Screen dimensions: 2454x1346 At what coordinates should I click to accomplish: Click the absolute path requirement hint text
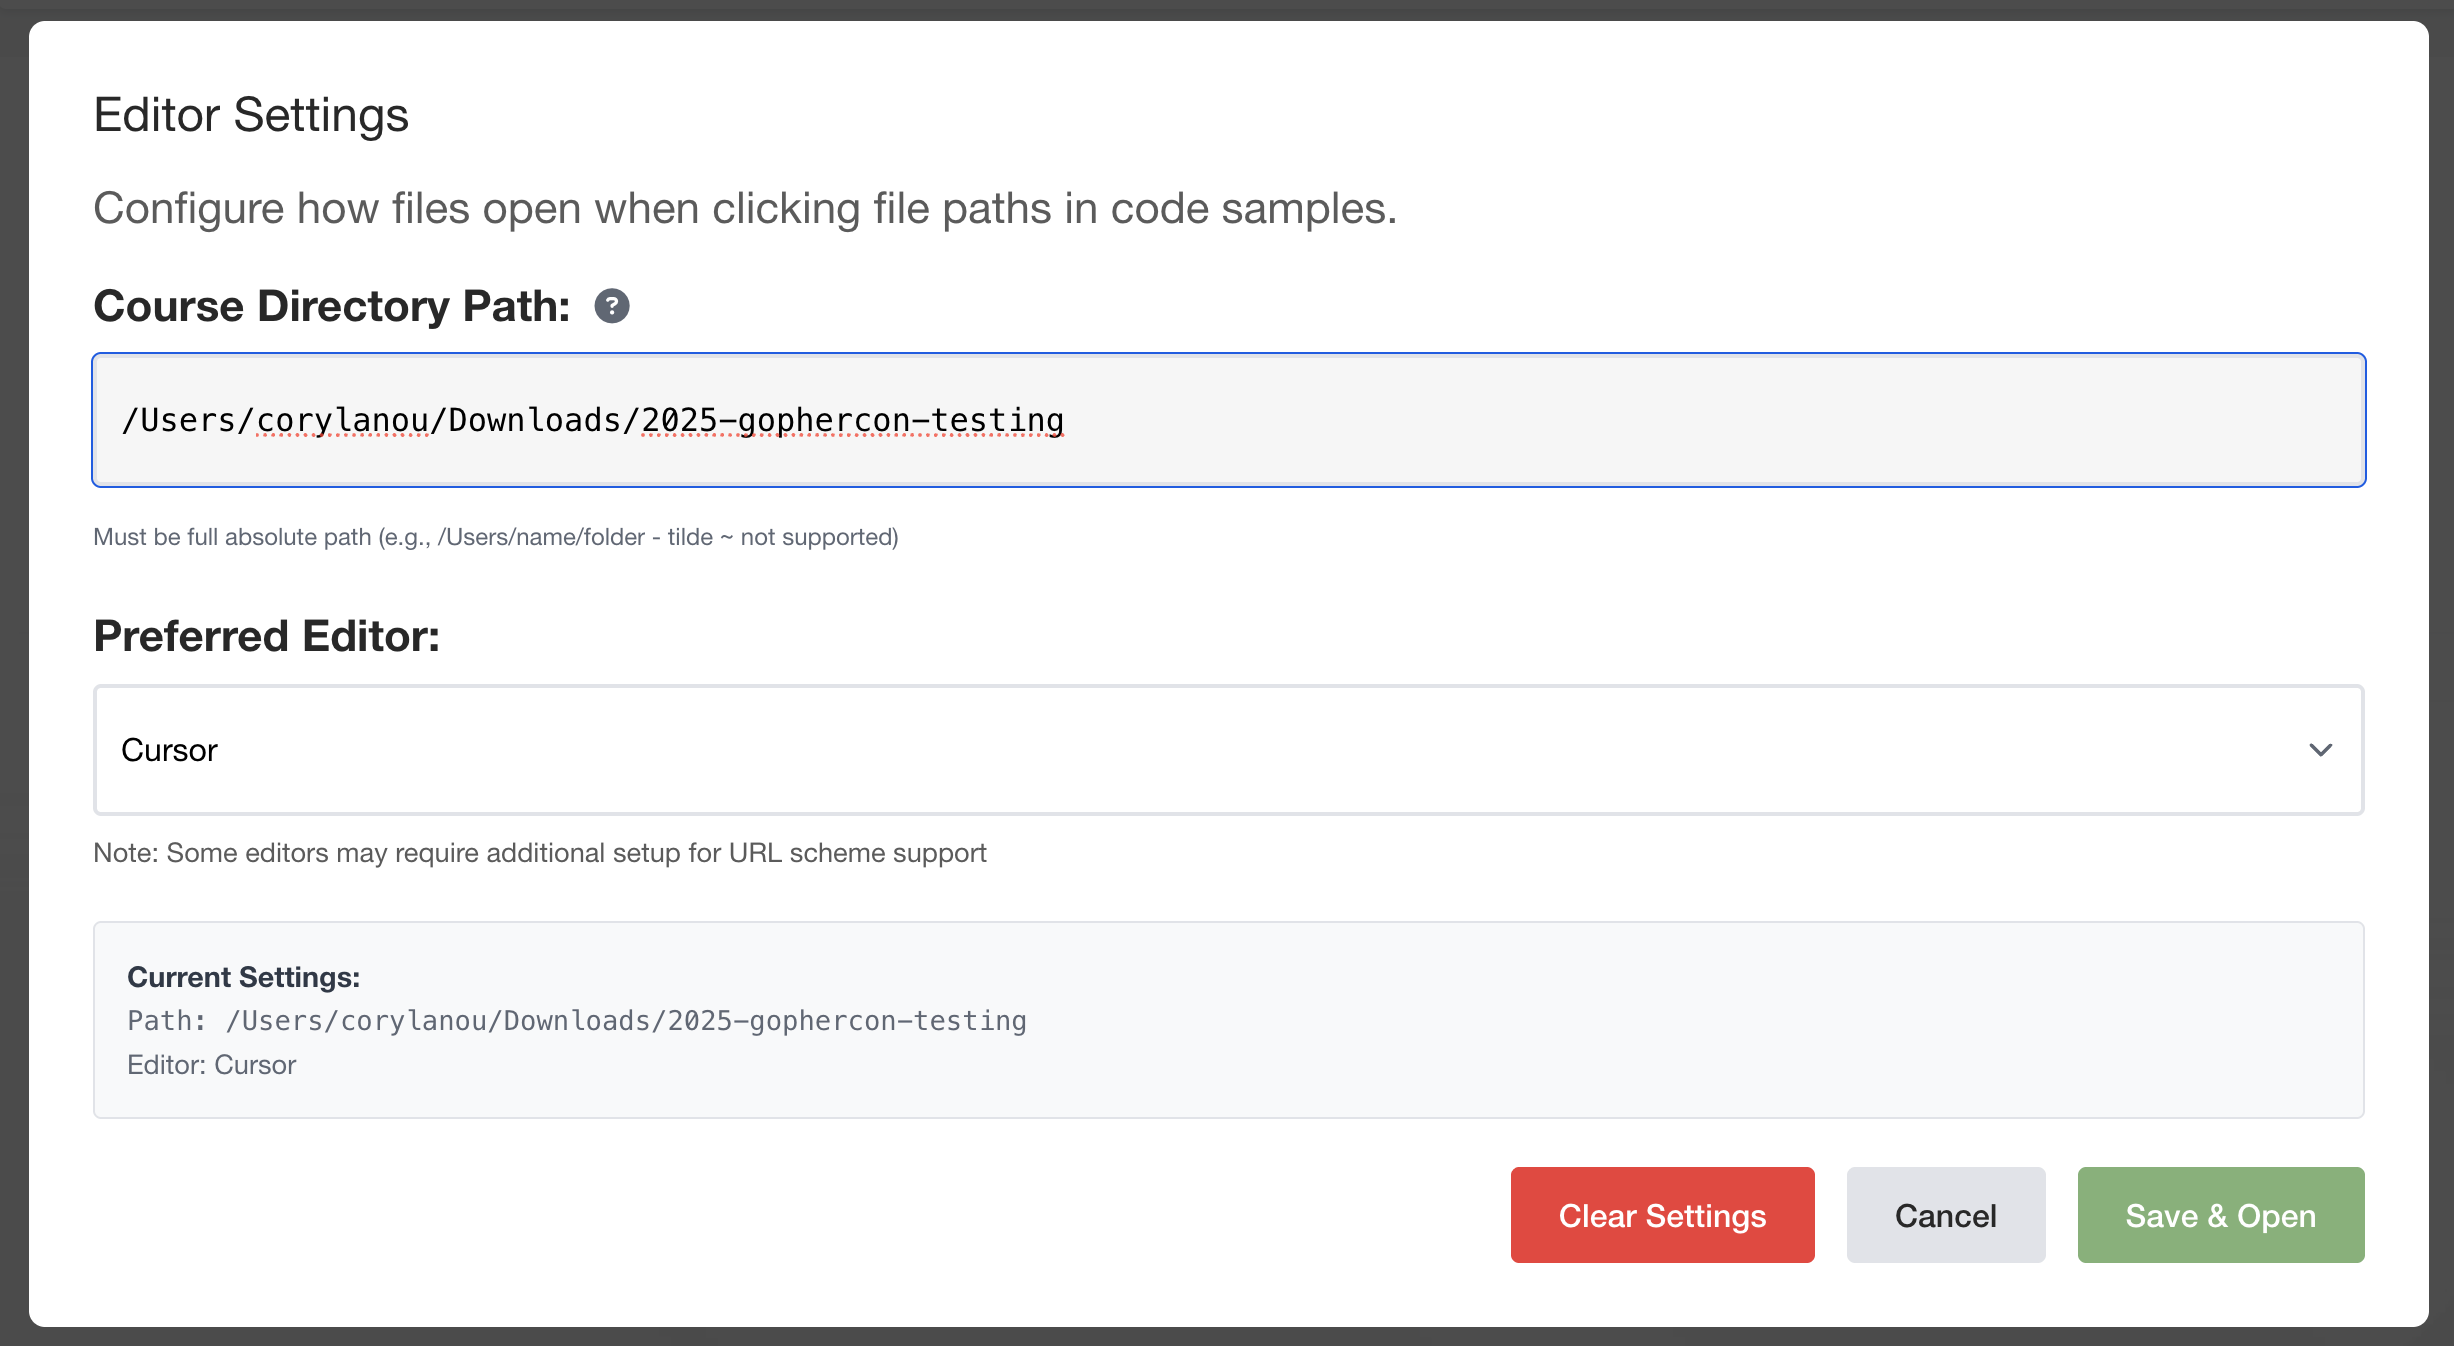(x=495, y=537)
